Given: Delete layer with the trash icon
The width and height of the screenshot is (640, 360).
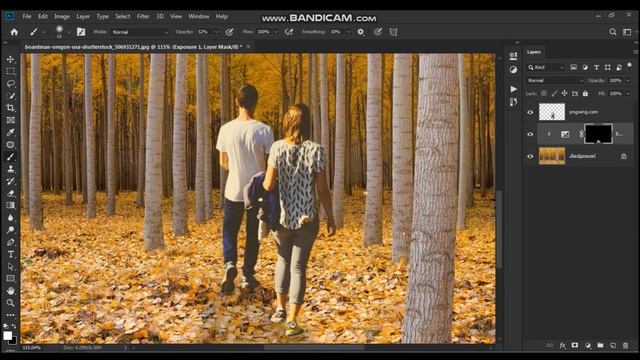Looking at the screenshot, I should point(625,345).
